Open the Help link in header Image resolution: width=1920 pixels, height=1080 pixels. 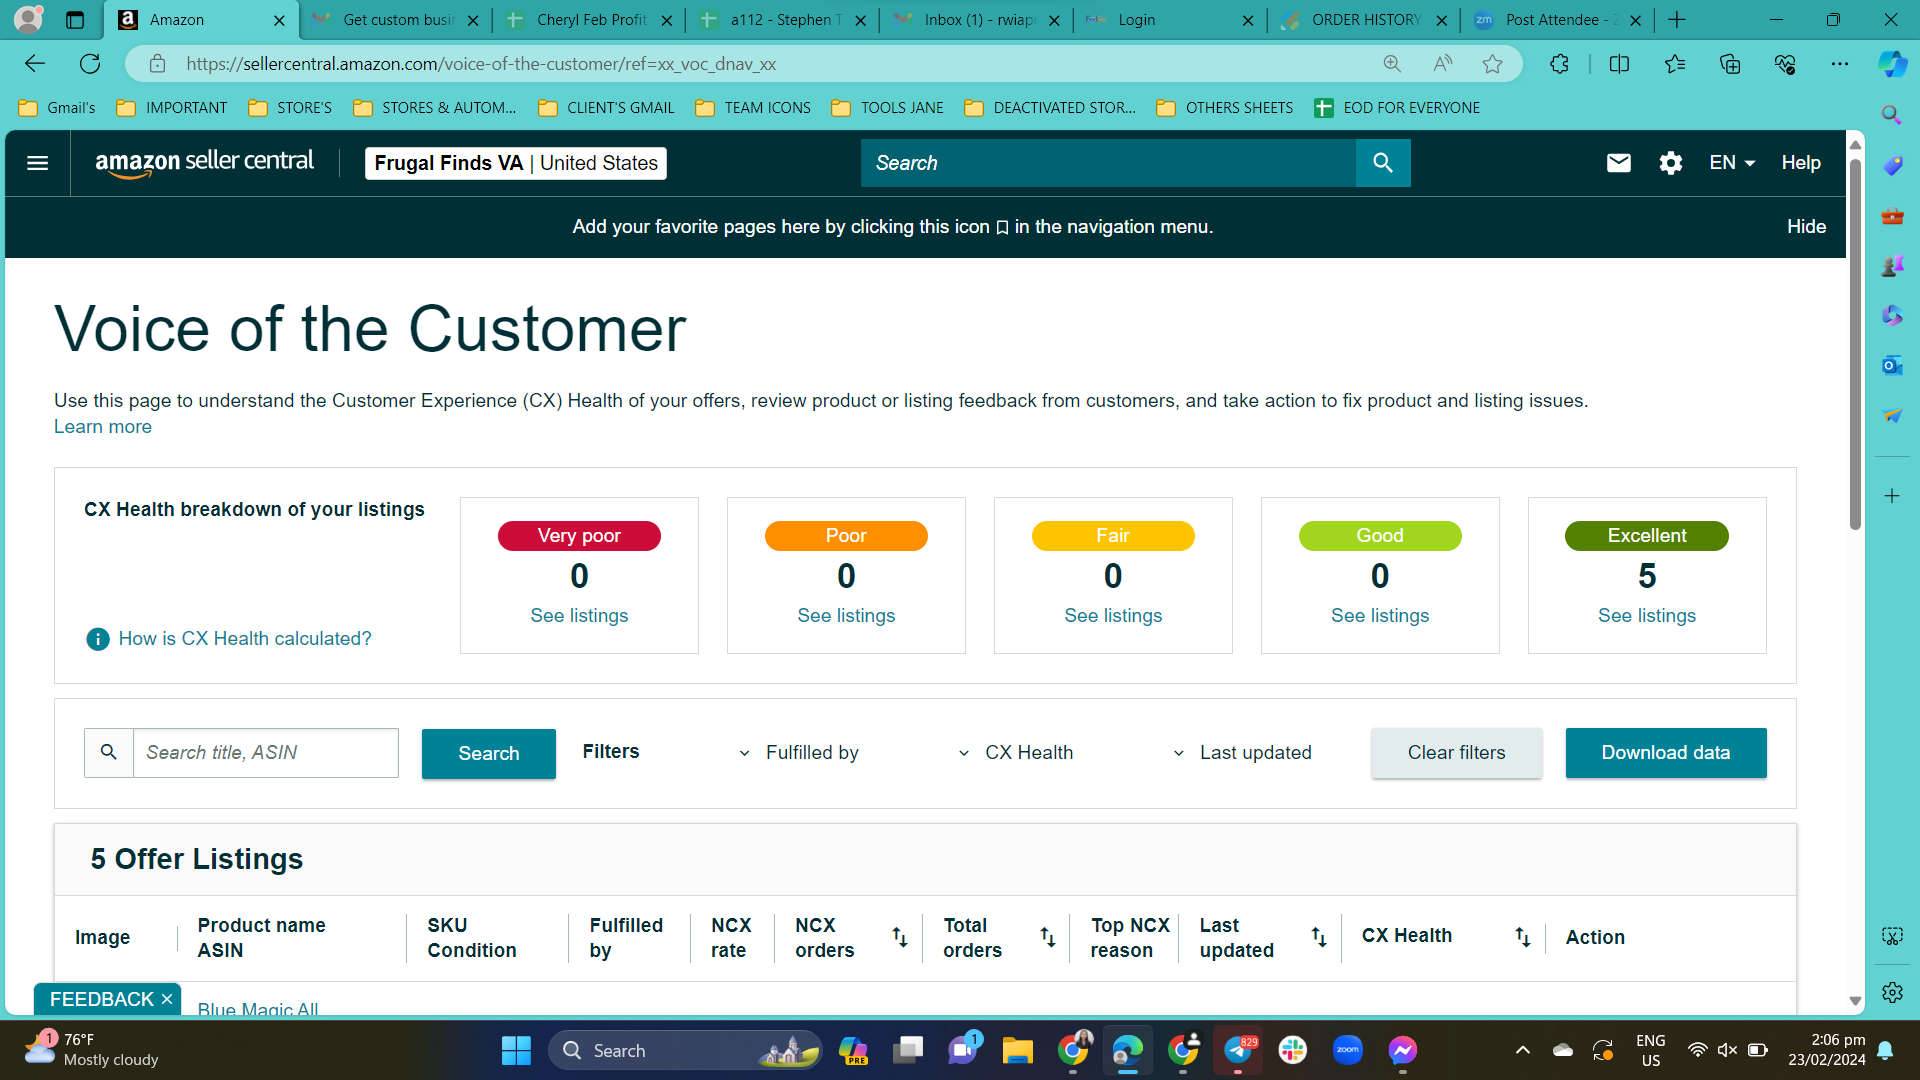(x=1801, y=163)
